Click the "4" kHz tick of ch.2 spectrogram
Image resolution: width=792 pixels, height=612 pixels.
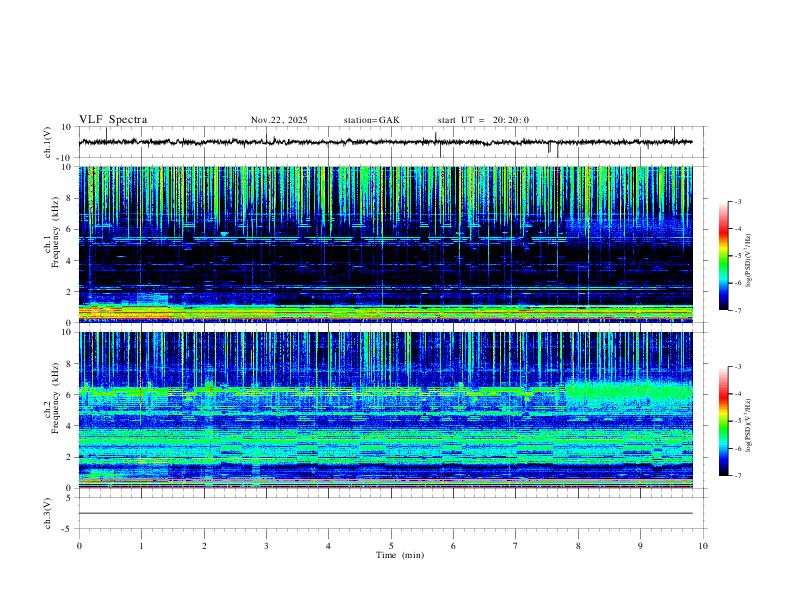coord(70,426)
